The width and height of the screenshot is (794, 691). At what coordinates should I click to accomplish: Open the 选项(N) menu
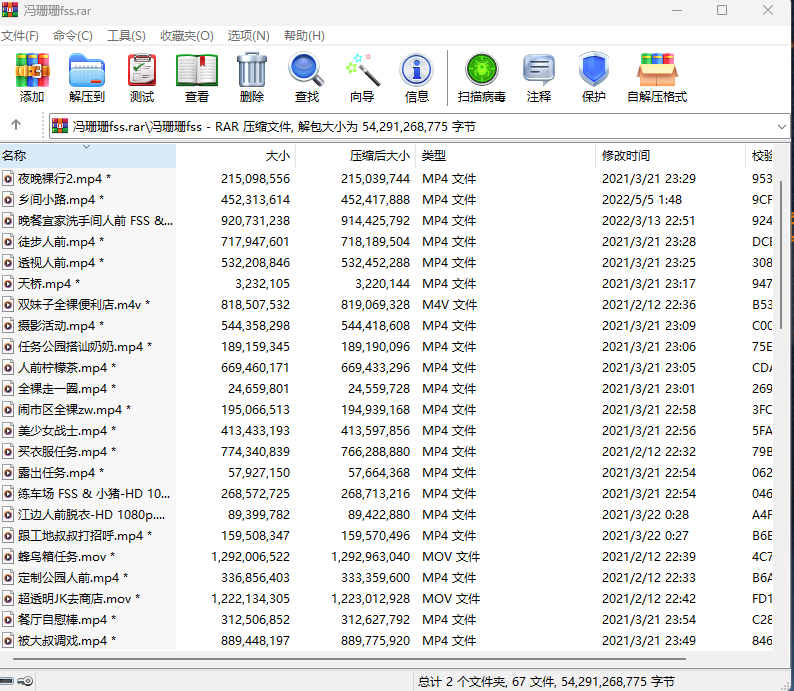(x=249, y=36)
